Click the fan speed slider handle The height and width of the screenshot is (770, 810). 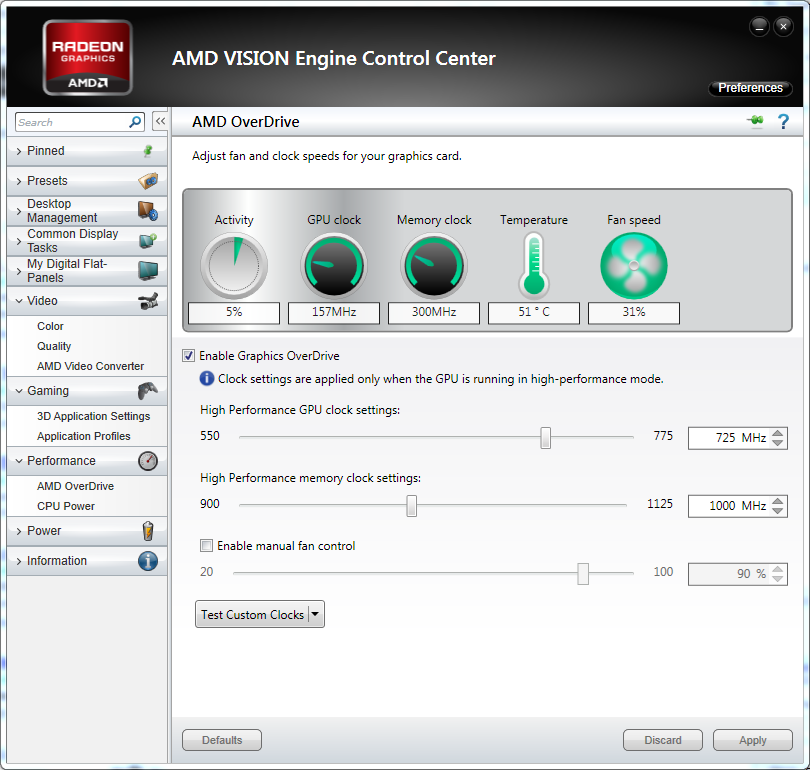pyautogui.click(x=583, y=574)
